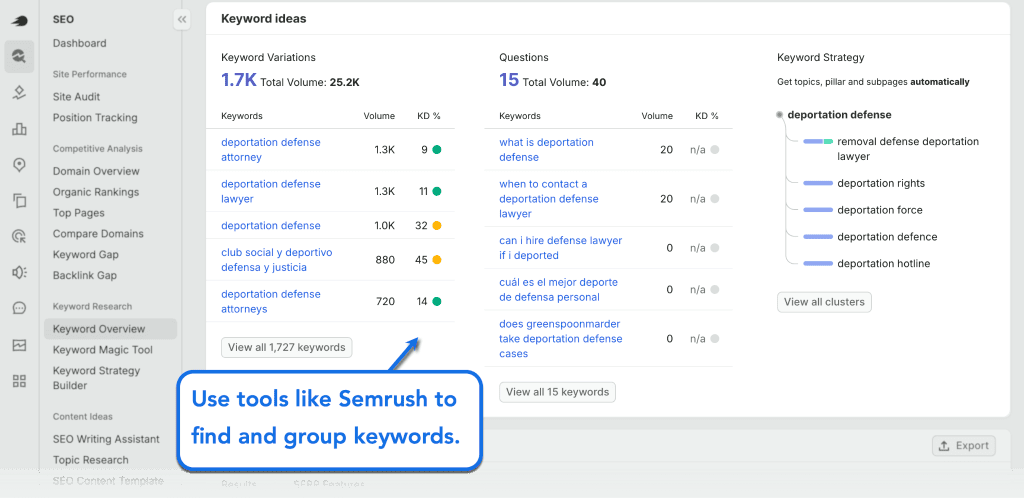Open 'can i hire defense lawyer if i deported'

click(x=561, y=248)
